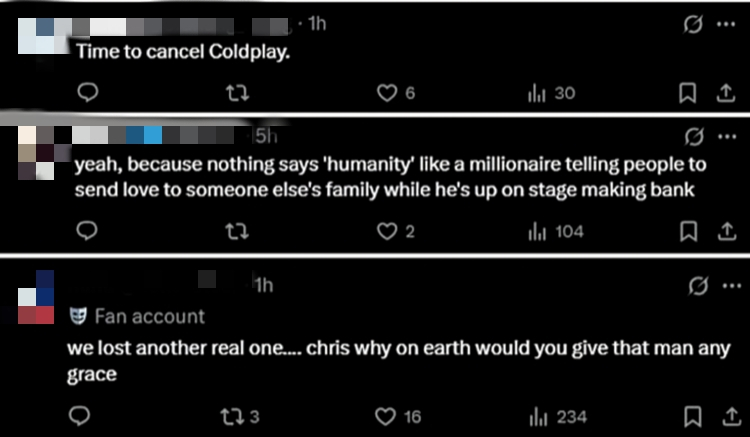Click Grok icon on the first post
The width and height of the screenshot is (750, 437).
point(690,23)
